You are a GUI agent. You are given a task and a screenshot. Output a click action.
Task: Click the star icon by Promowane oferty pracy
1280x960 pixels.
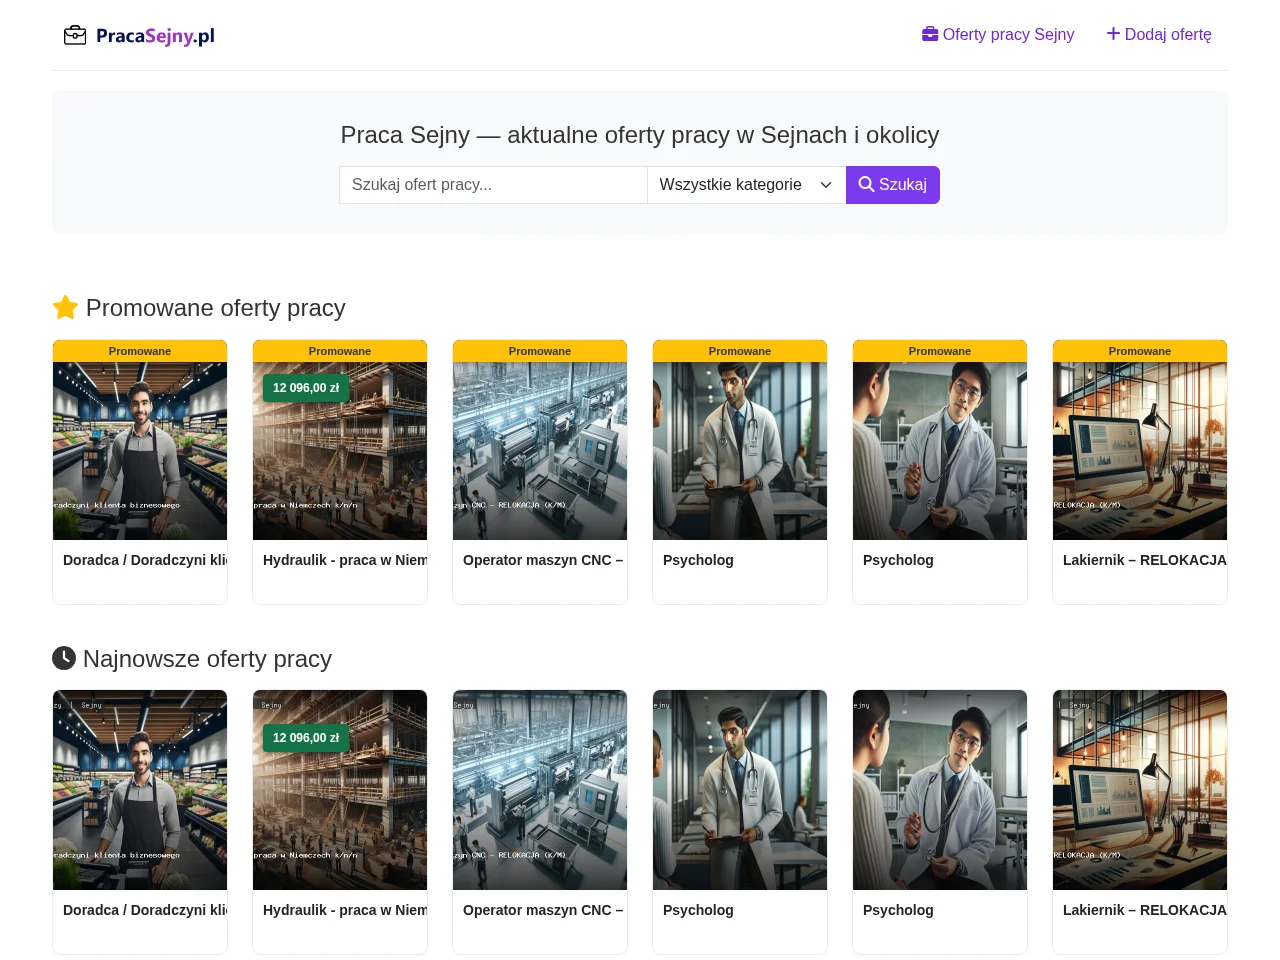point(65,308)
